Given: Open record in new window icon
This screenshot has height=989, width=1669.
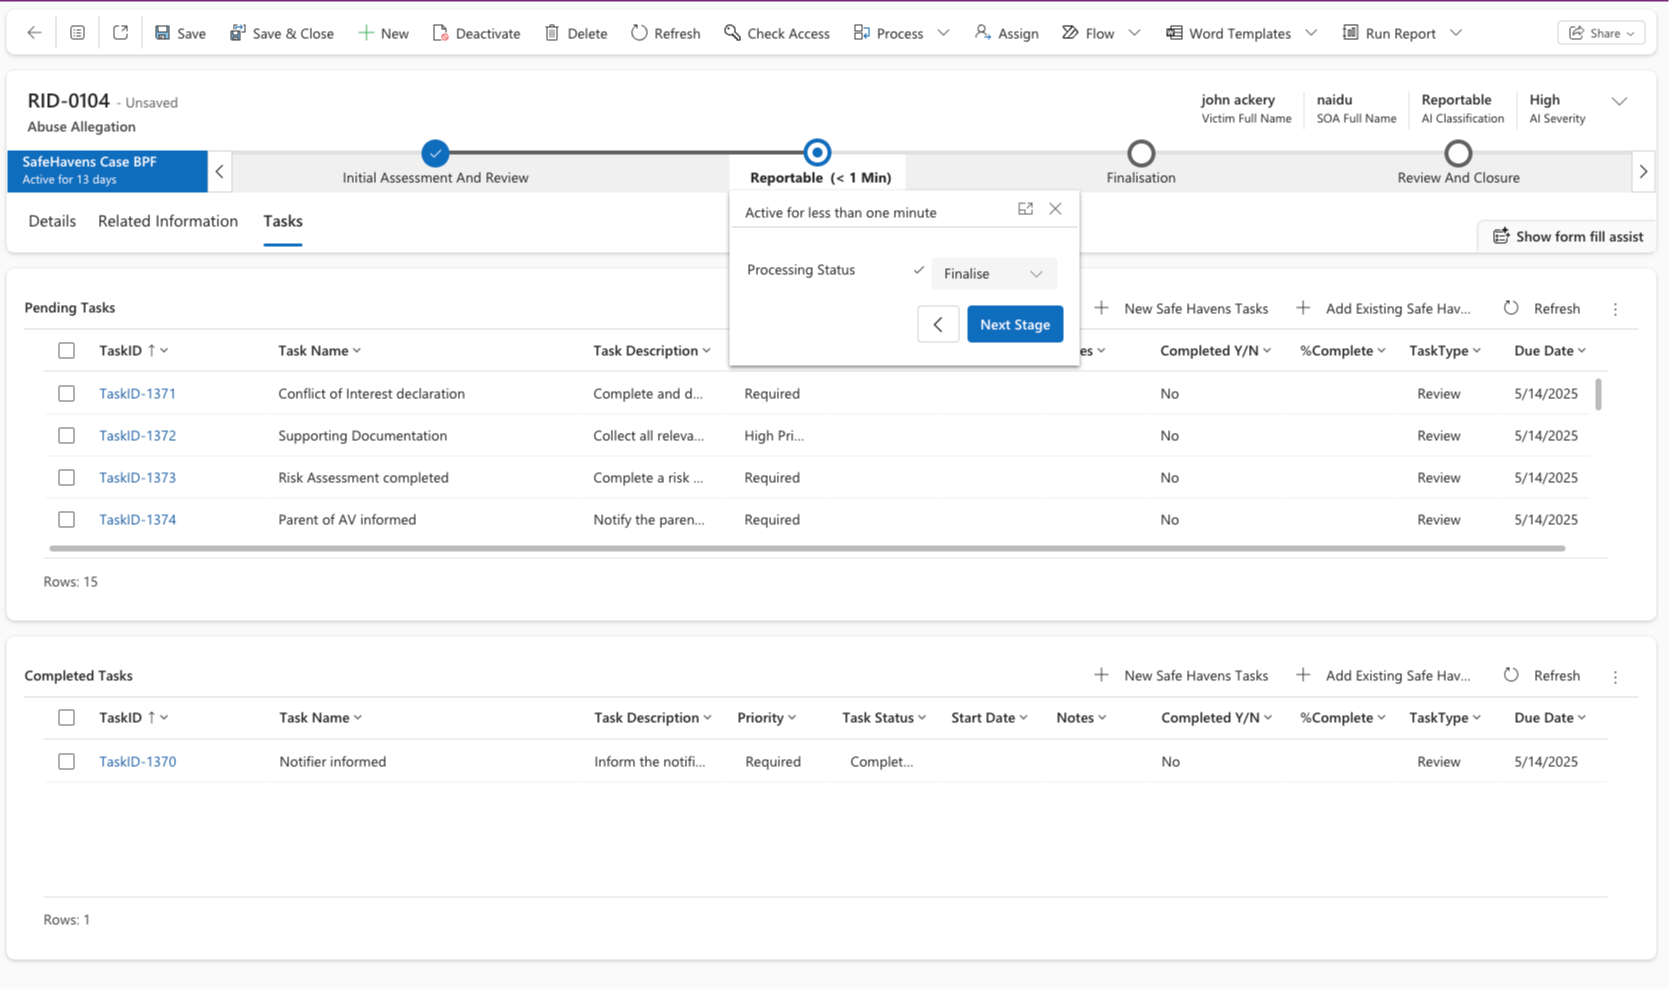Looking at the screenshot, I should (120, 33).
